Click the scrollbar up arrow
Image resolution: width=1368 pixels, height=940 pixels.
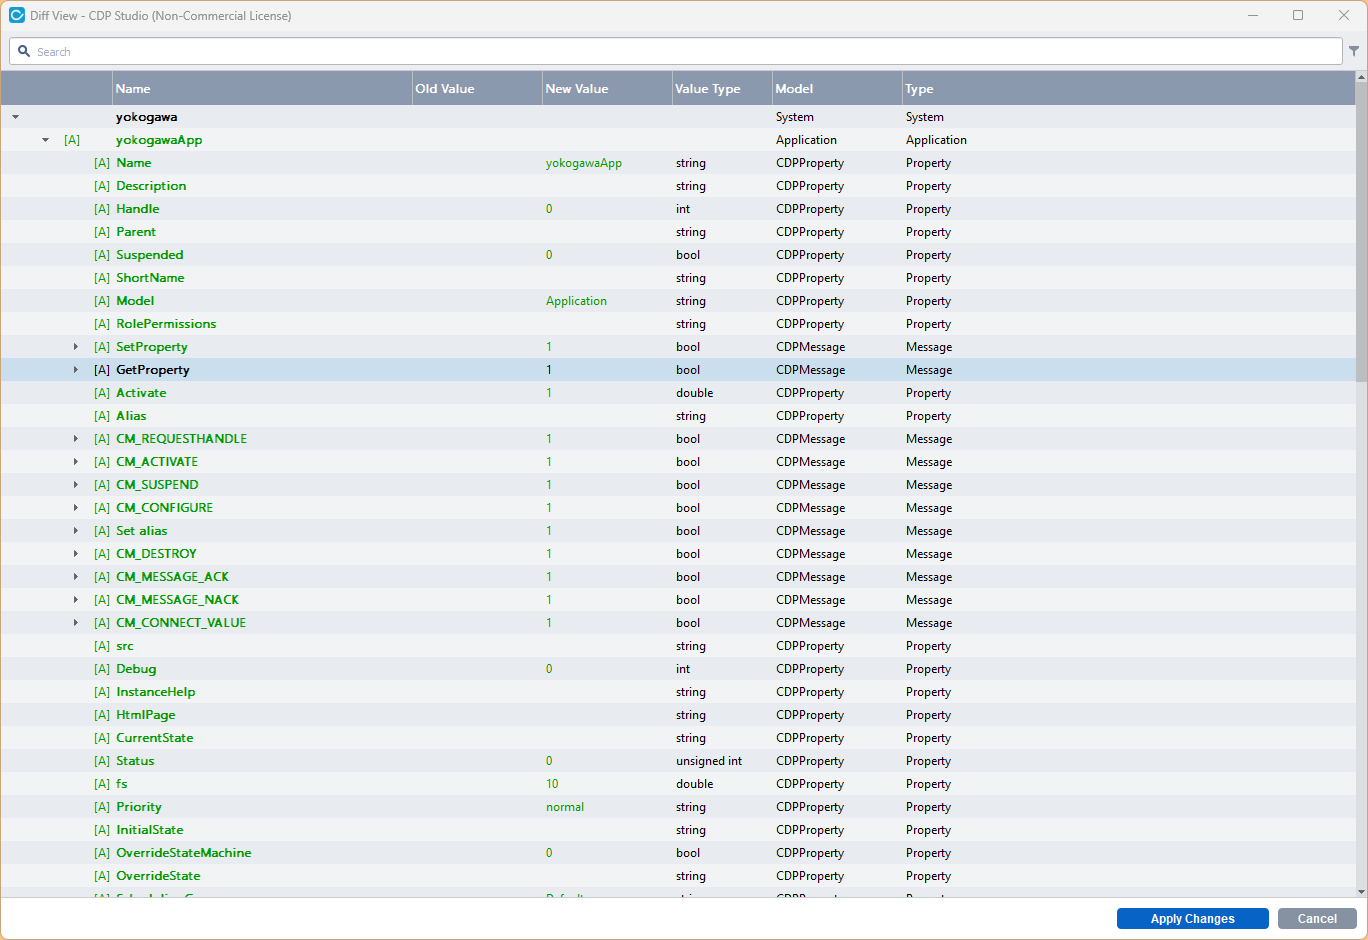click(1361, 76)
